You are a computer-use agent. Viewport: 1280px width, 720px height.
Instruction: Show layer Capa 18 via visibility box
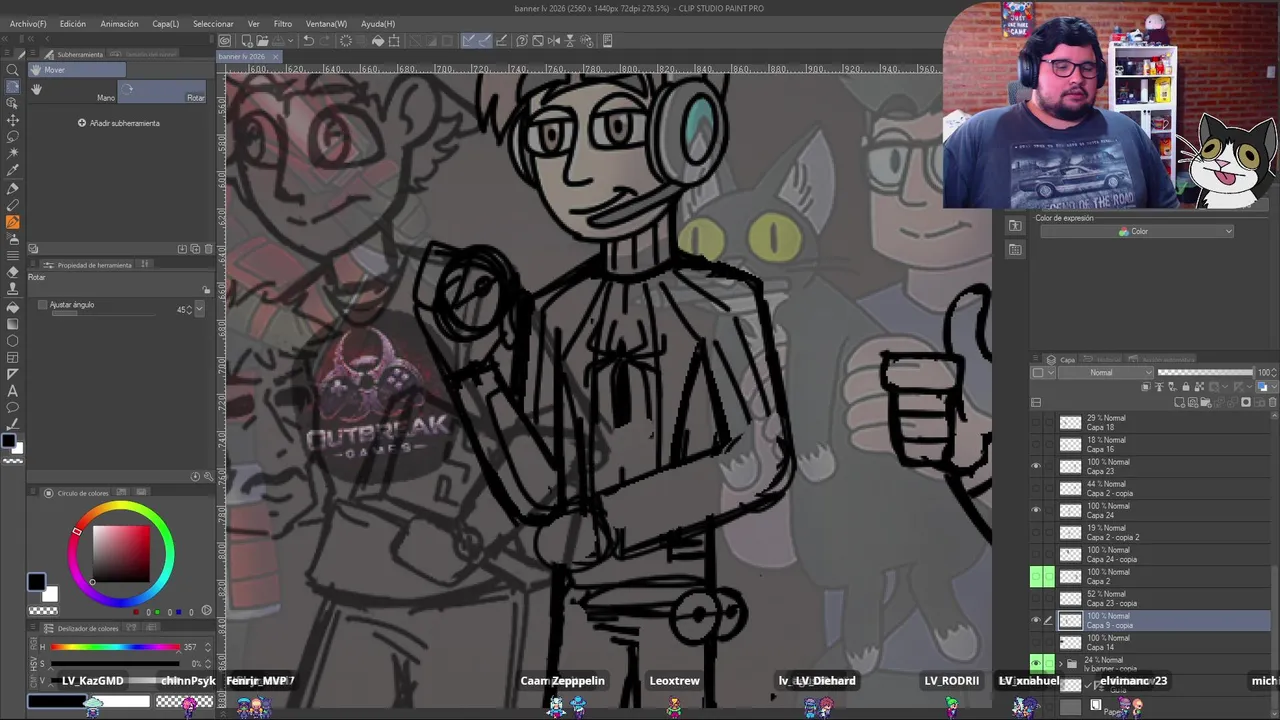click(x=1036, y=423)
